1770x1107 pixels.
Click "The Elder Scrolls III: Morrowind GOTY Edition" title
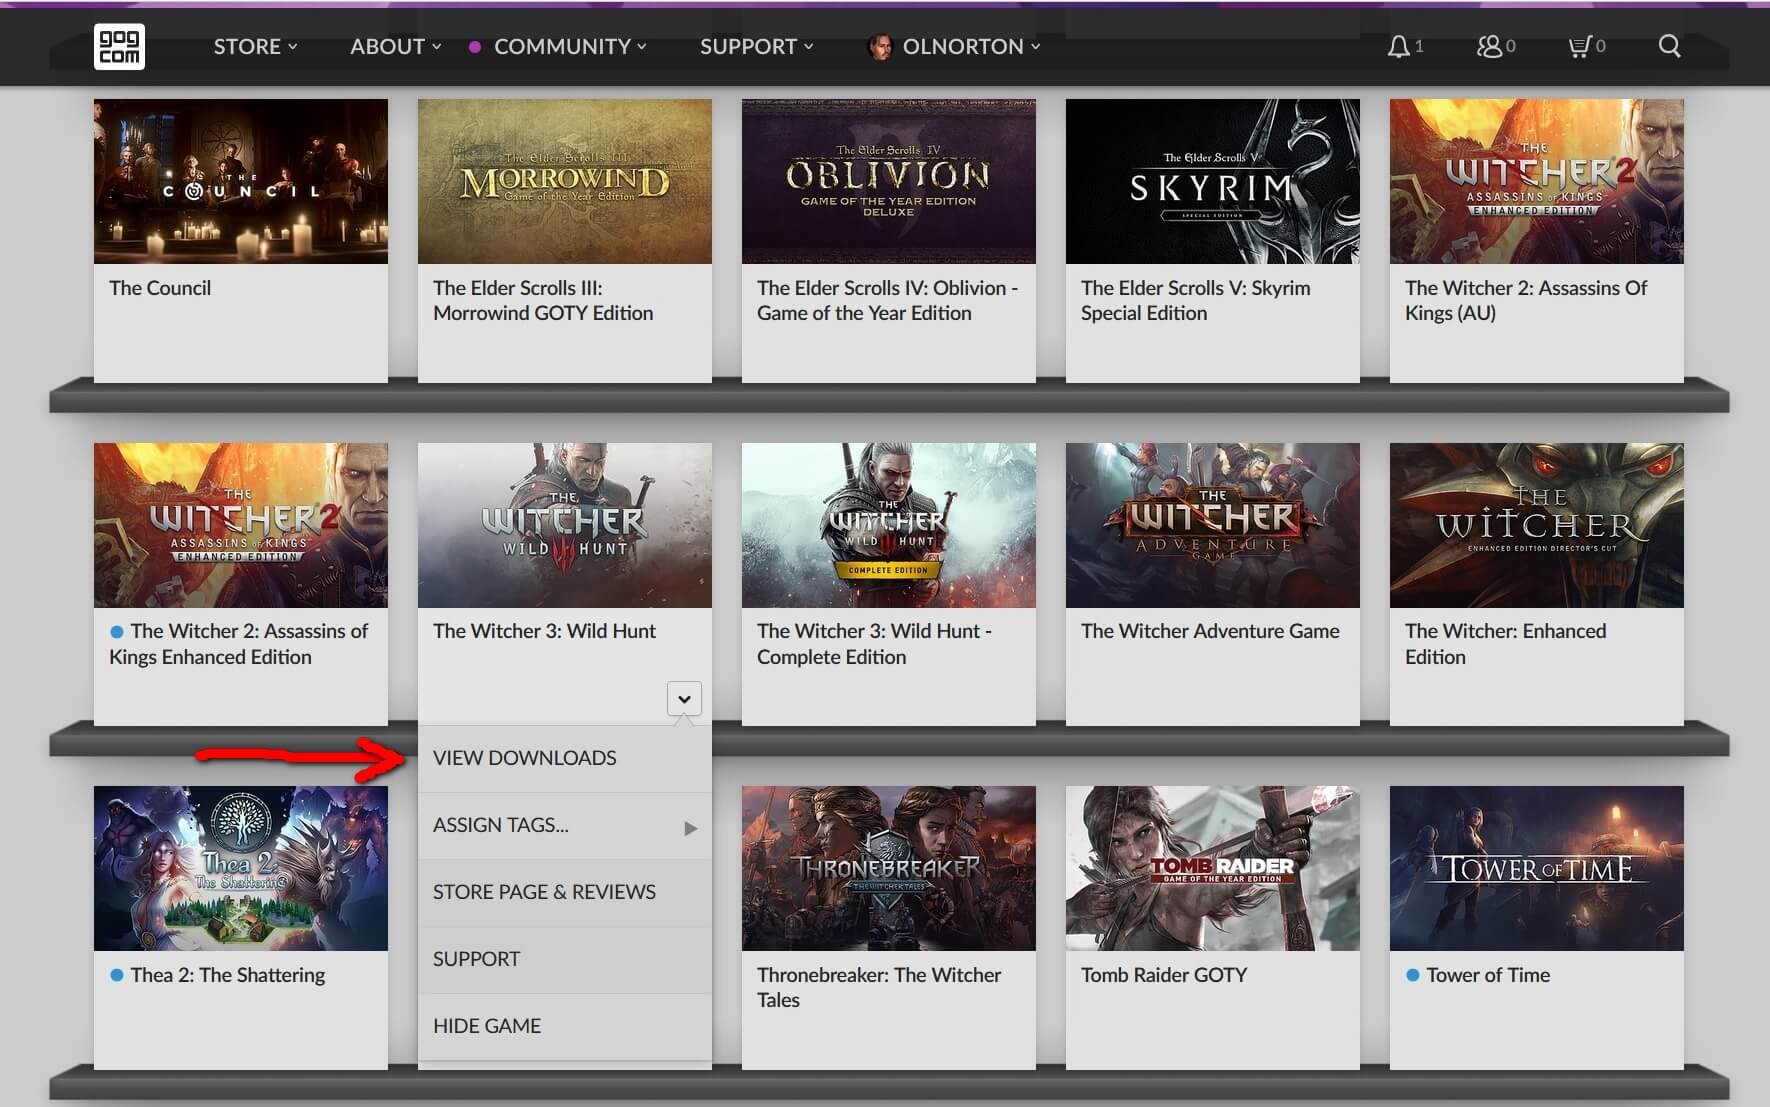click(x=543, y=301)
